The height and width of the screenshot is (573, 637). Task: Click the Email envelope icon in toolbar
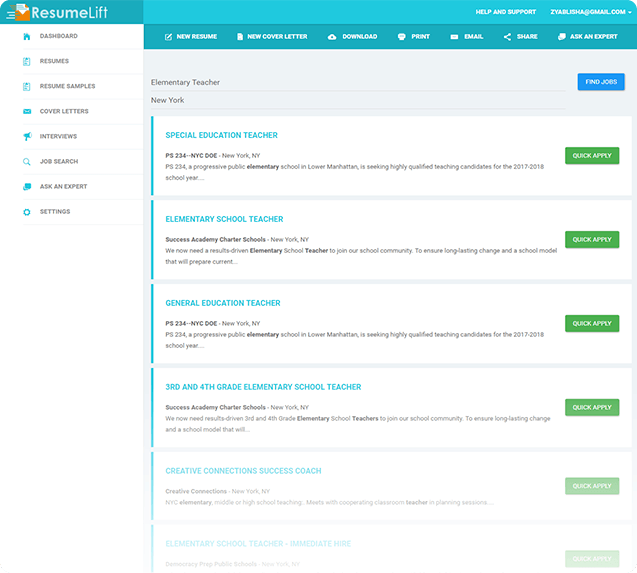454,37
